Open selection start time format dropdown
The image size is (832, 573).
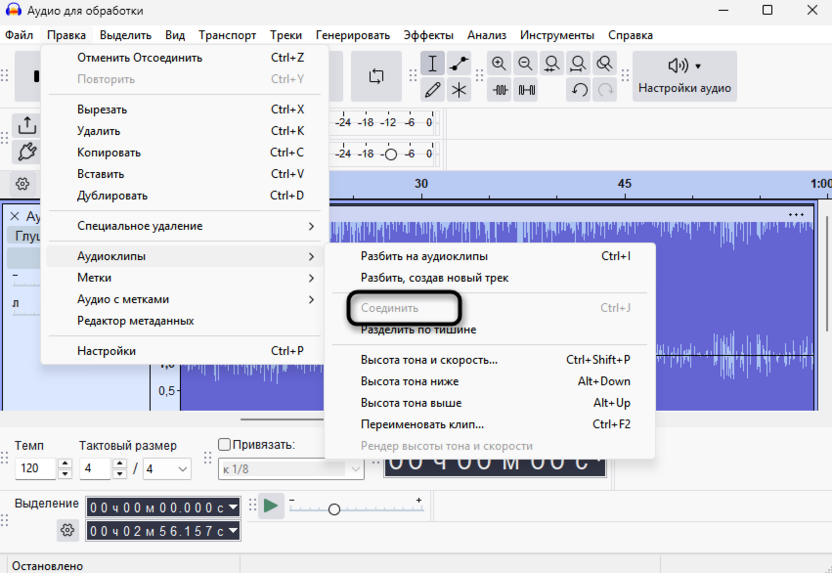tap(233, 507)
